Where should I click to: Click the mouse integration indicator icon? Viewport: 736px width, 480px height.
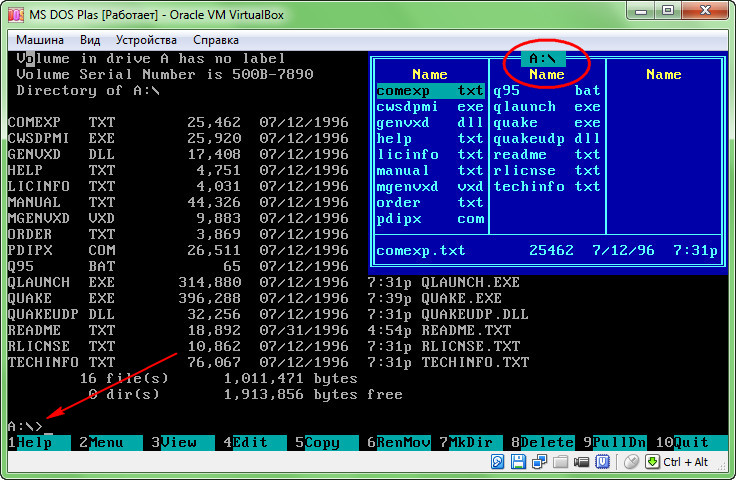coord(631,462)
